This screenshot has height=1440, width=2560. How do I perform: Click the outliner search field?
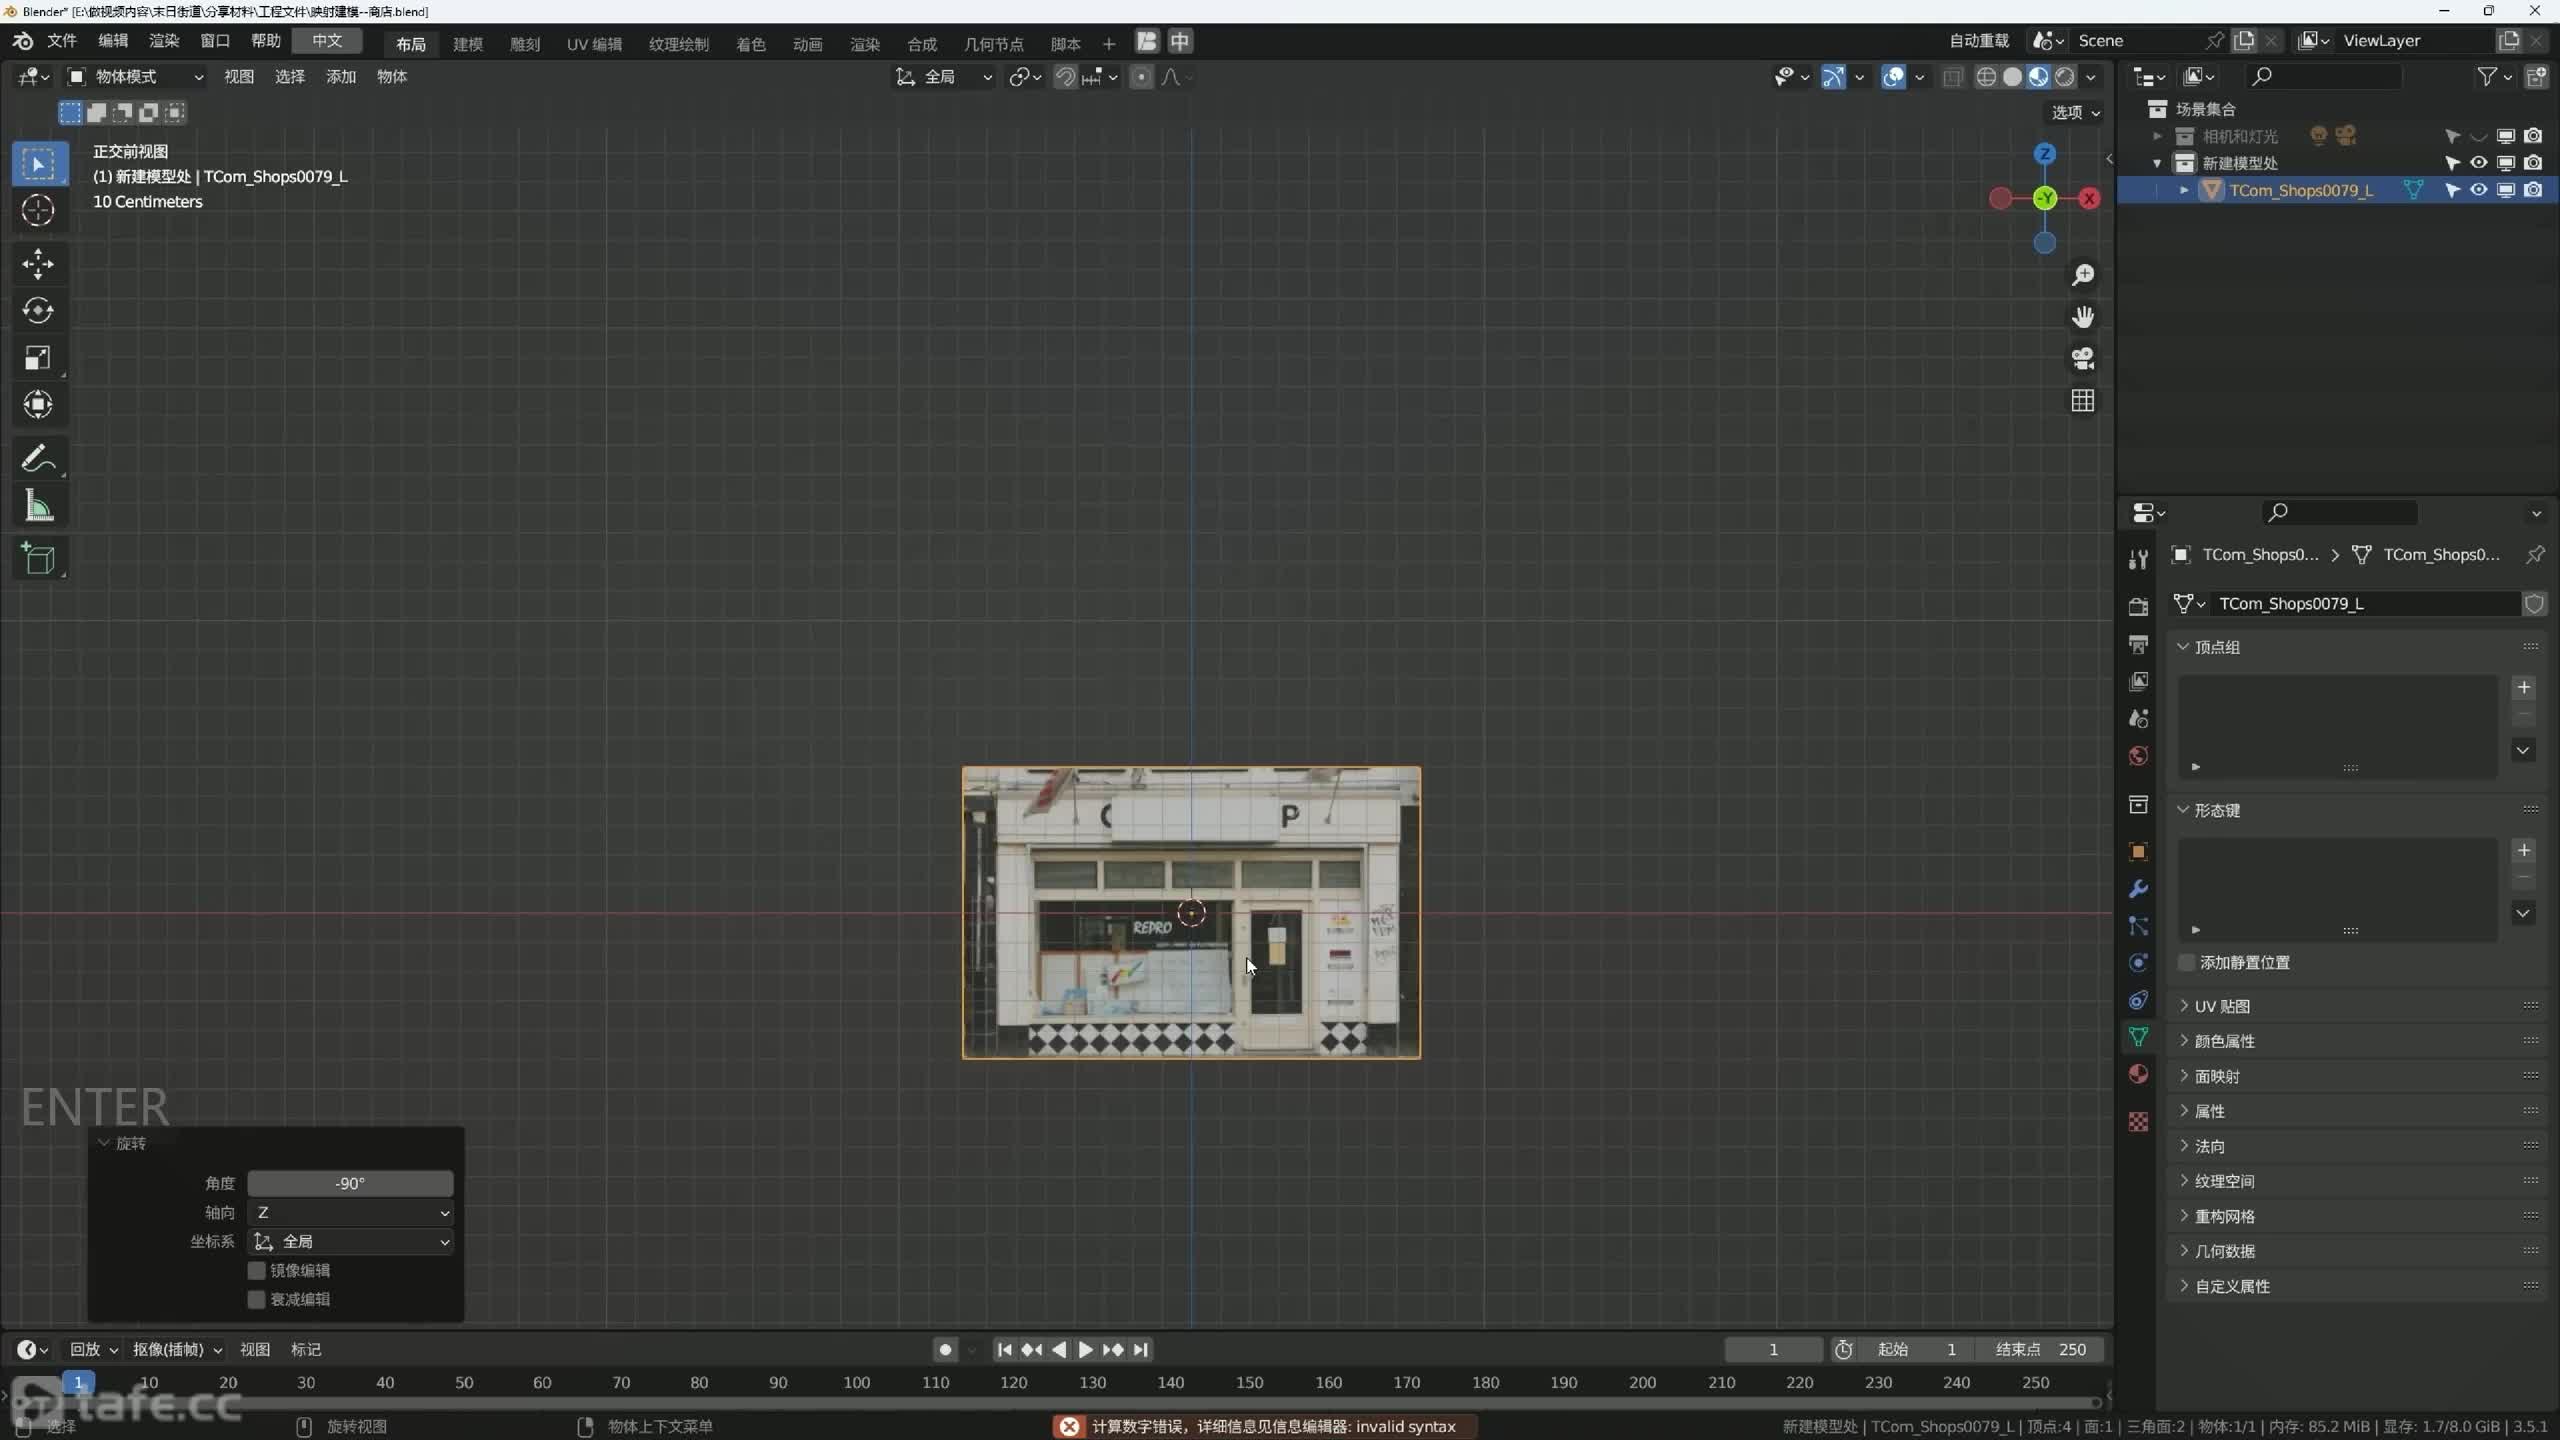(x=2322, y=76)
